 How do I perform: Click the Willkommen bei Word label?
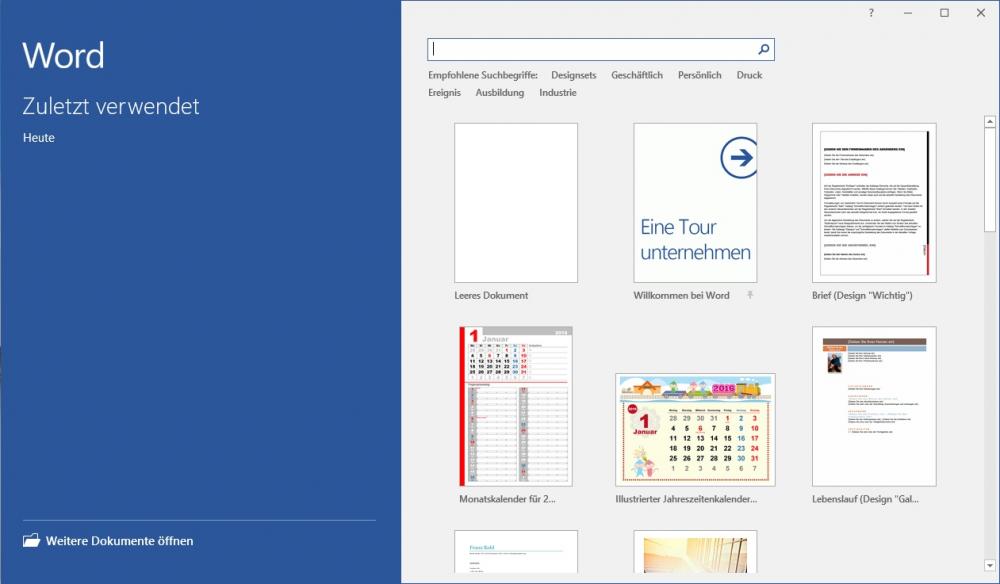pyautogui.click(x=681, y=295)
